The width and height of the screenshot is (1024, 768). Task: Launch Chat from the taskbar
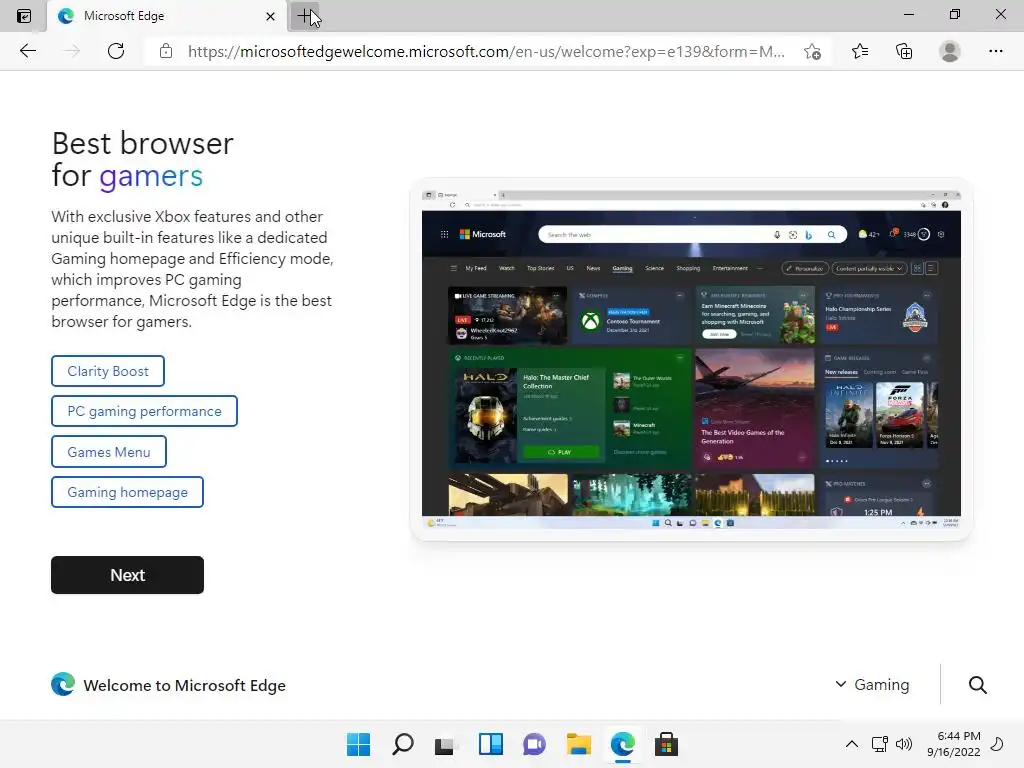(x=534, y=744)
